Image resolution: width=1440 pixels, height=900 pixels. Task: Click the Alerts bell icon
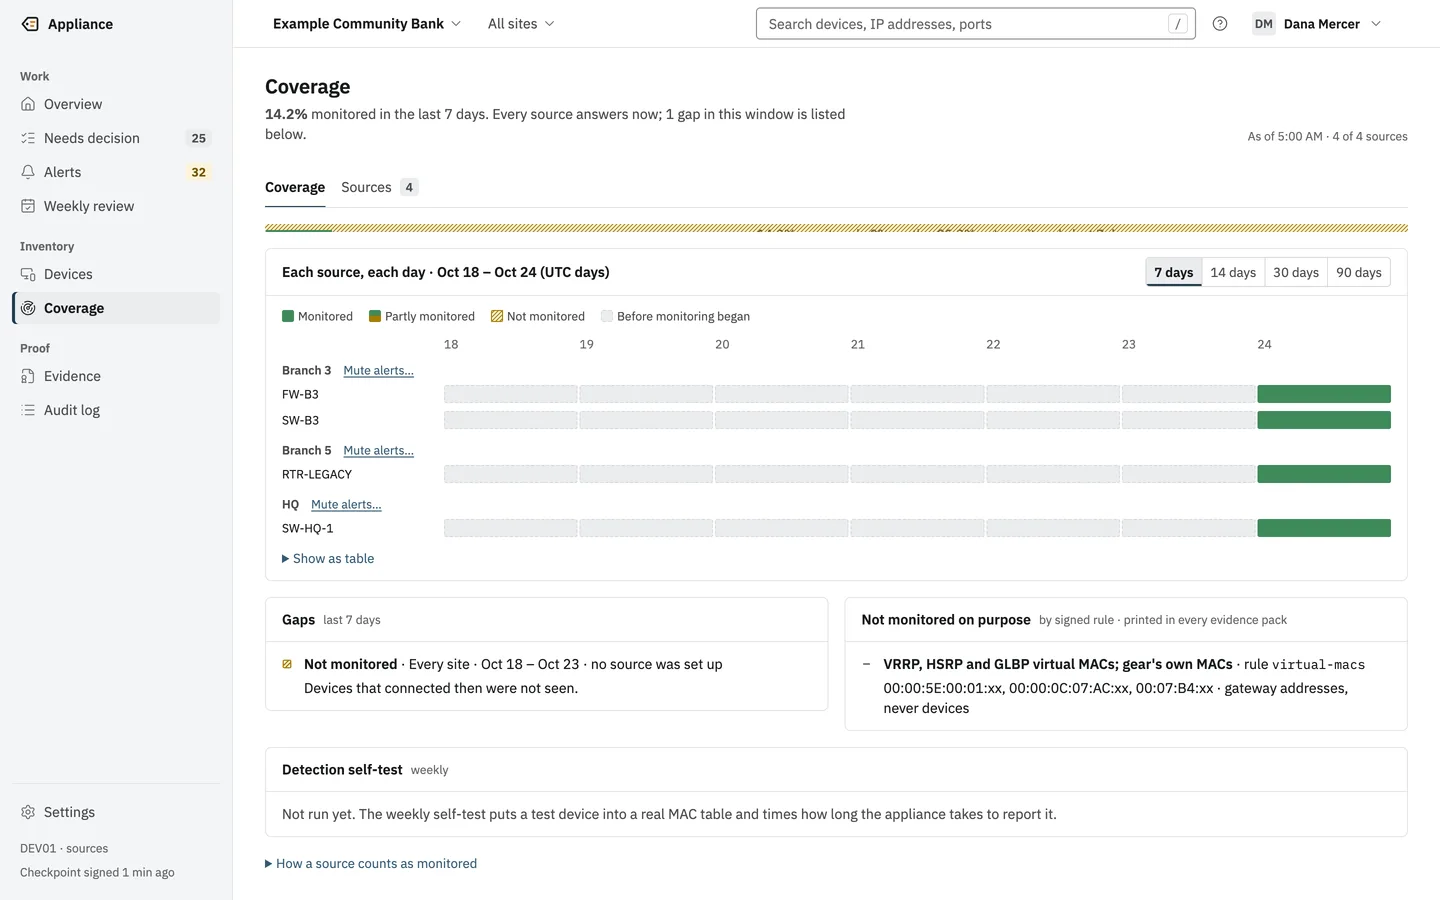28,172
